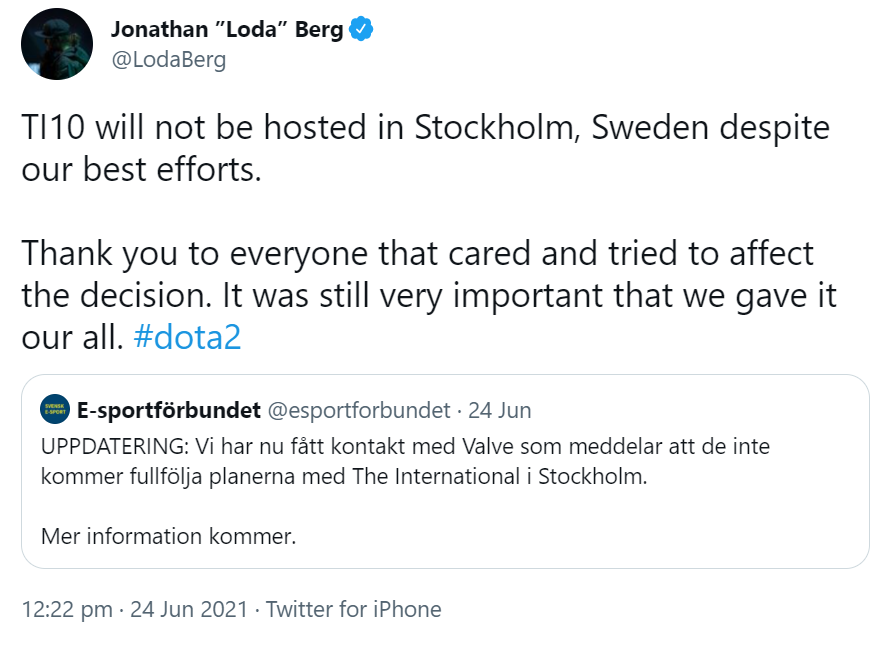The width and height of the screenshot is (878, 646).
Task: Click the "Thank you to everyone" paragraph
Action: click(x=429, y=295)
